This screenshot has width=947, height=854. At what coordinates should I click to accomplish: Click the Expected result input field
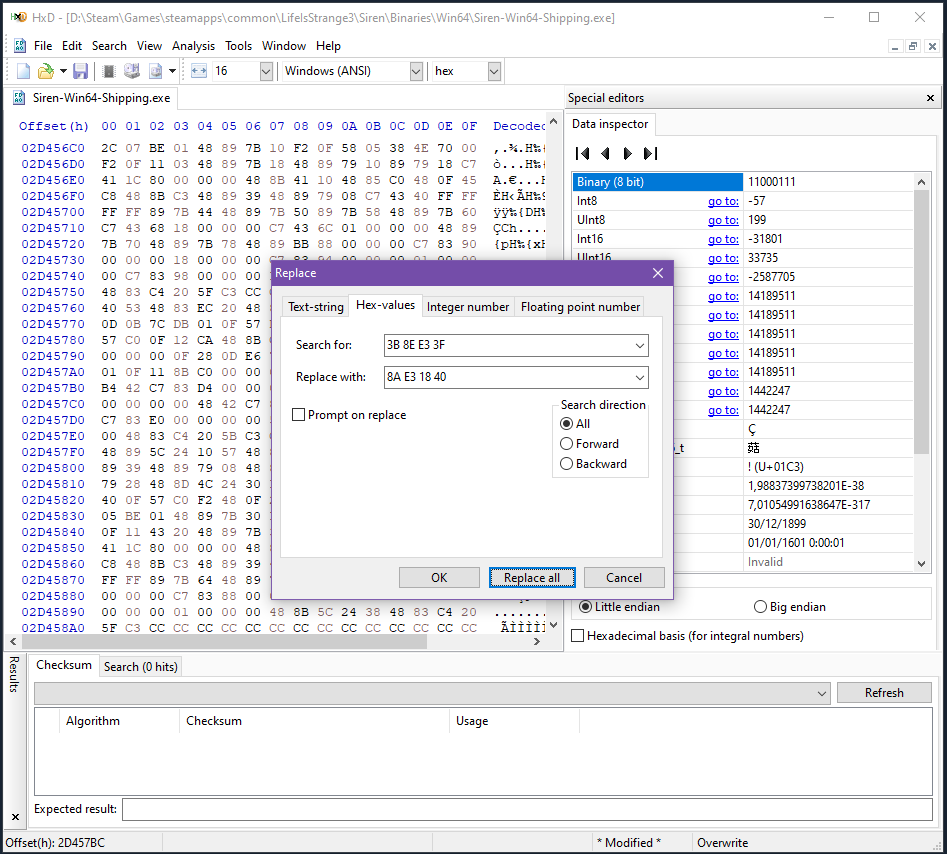click(x=527, y=809)
